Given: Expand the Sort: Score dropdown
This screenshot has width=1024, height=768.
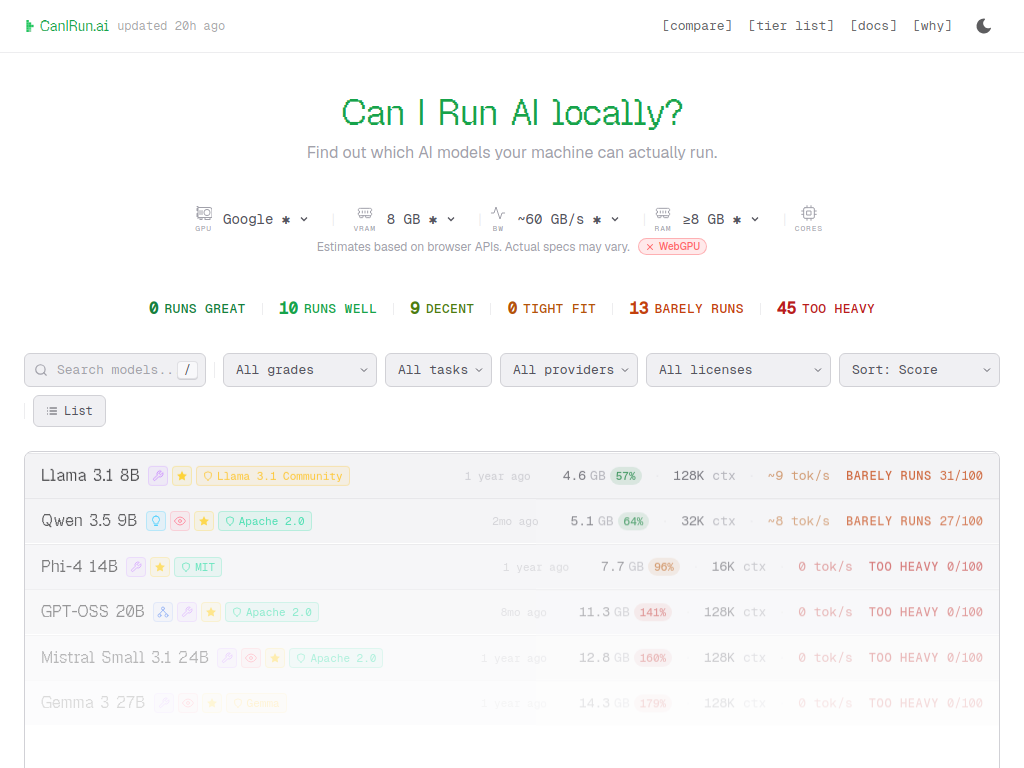Looking at the screenshot, I should click(x=919, y=370).
